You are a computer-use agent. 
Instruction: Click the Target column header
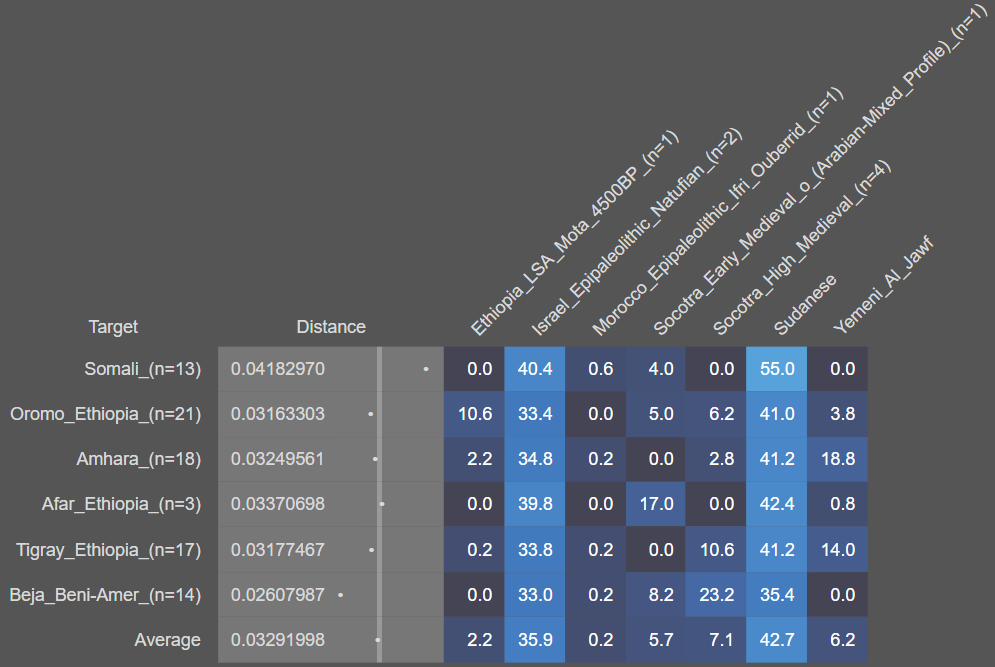(113, 327)
